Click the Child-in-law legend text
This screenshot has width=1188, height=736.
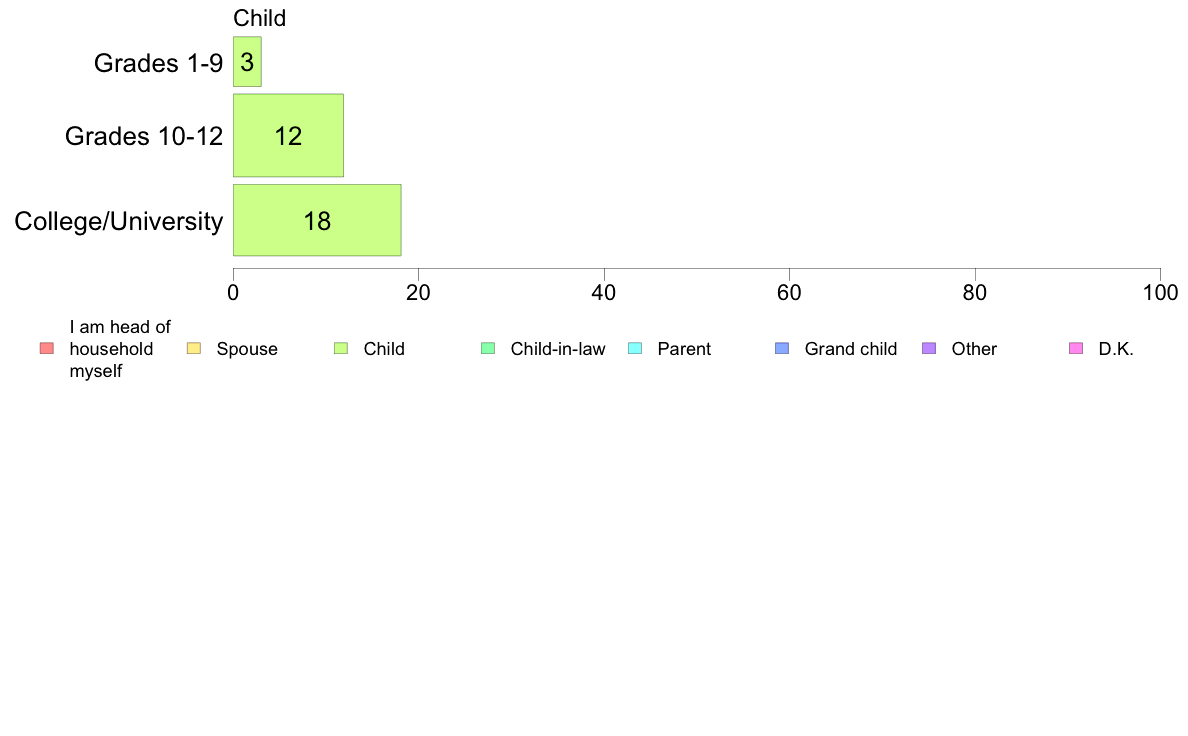pyautogui.click(x=558, y=349)
